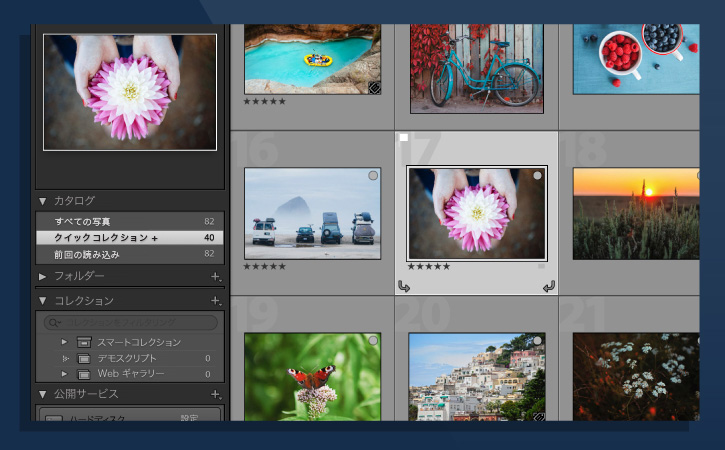Select the butterfly photo thumbnail
This screenshot has width=725, height=450.
[313, 376]
